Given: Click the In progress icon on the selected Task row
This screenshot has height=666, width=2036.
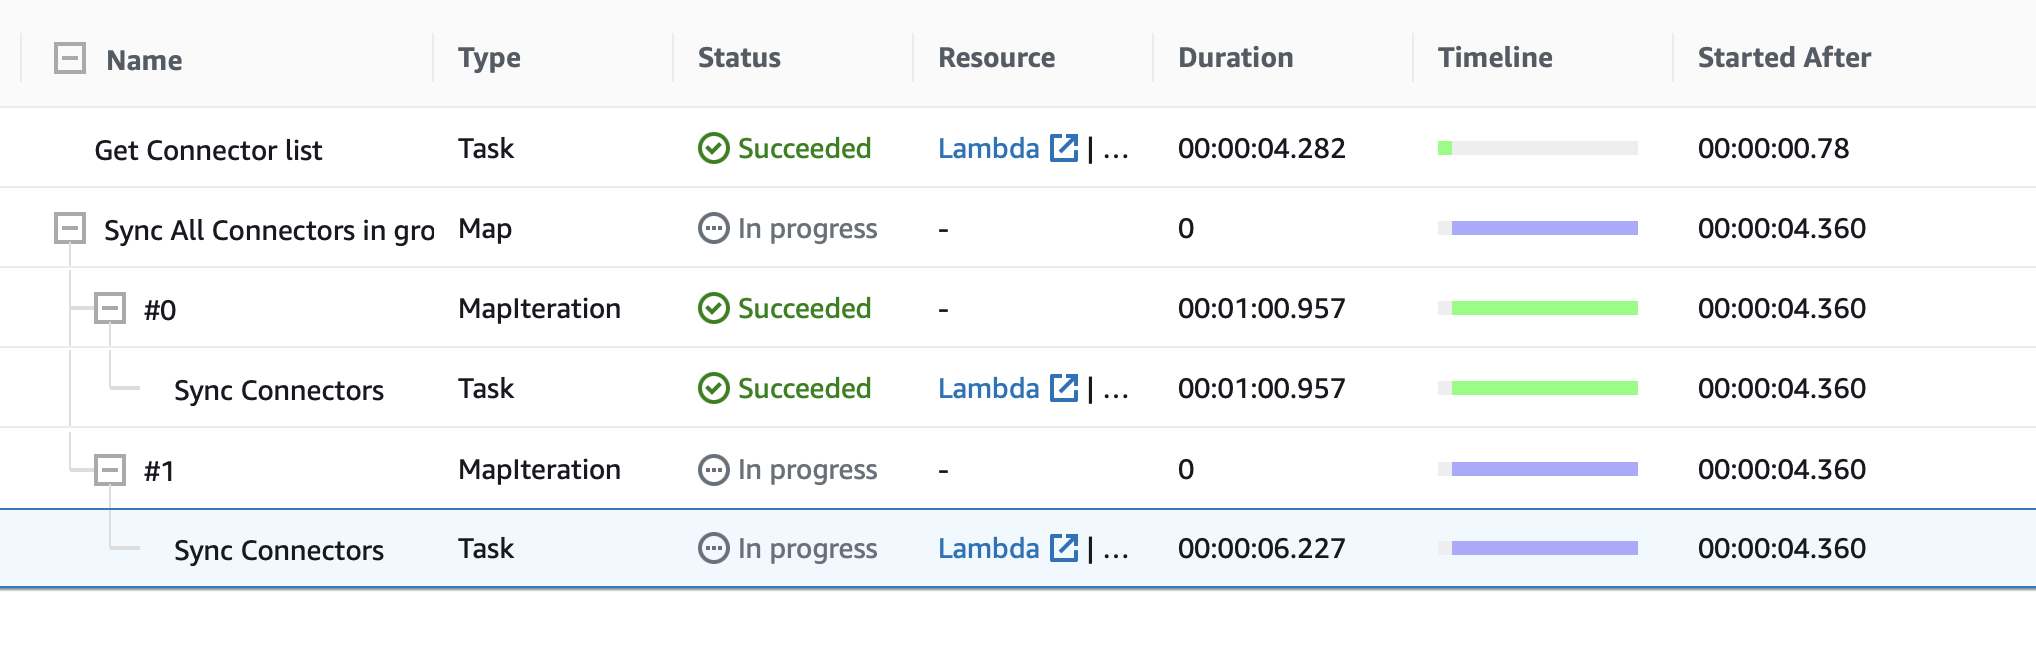Looking at the screenshot, I should [713, 549].
